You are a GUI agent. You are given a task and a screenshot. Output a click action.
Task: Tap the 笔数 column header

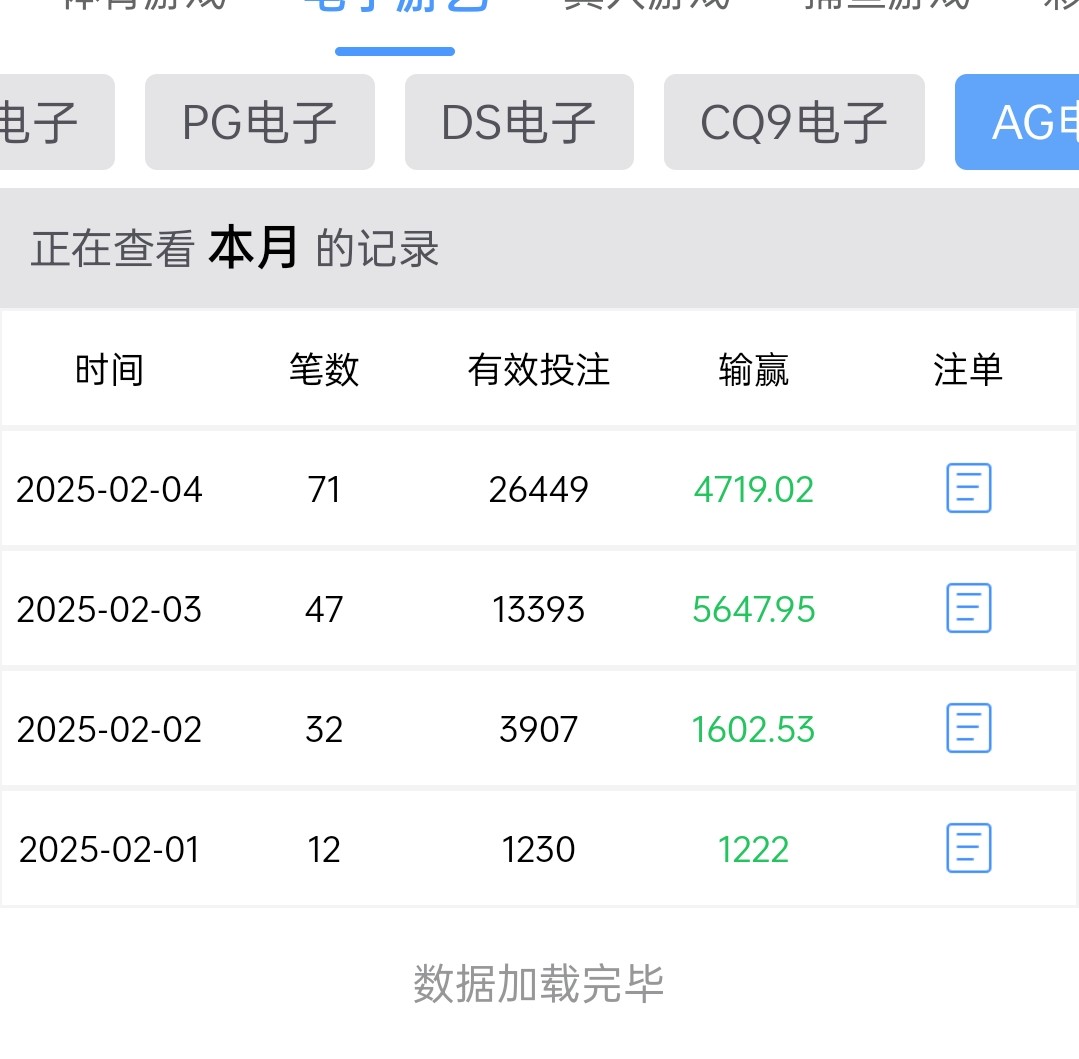point(324,370)
